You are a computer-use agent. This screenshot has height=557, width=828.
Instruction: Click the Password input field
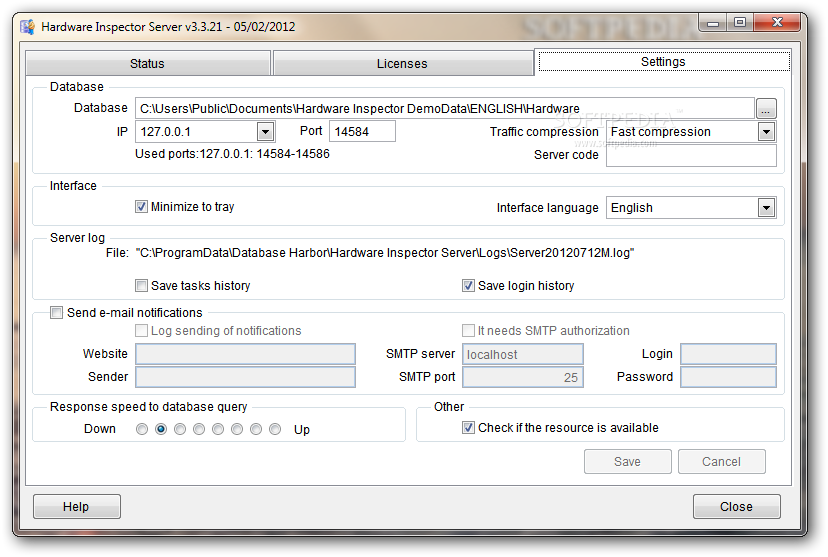pyautogui.click(x=728, y=377)
